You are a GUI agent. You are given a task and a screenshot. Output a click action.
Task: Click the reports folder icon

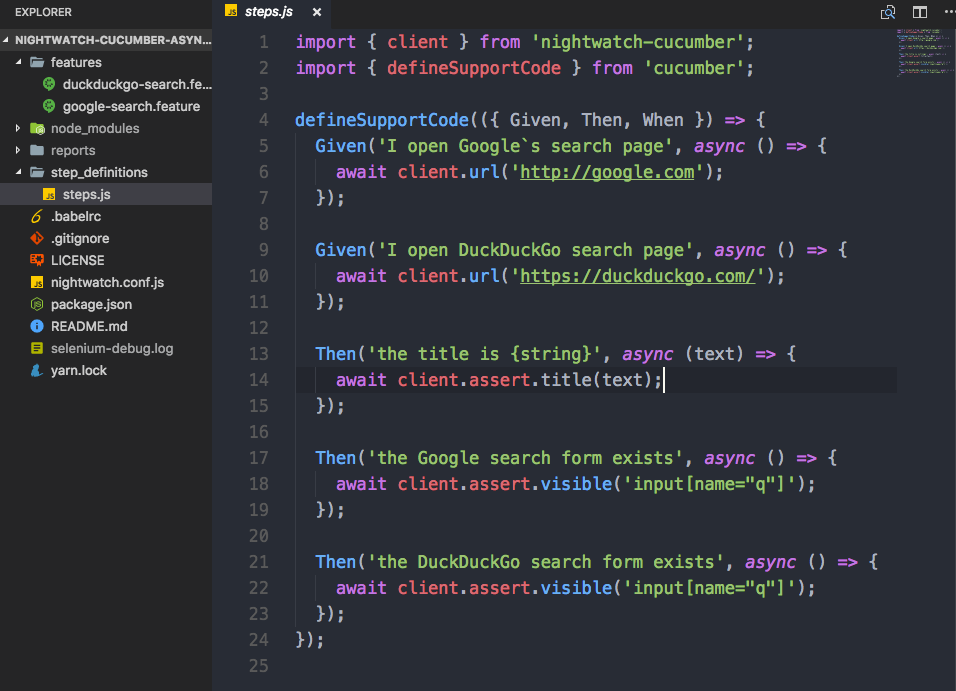coord(37,150)
